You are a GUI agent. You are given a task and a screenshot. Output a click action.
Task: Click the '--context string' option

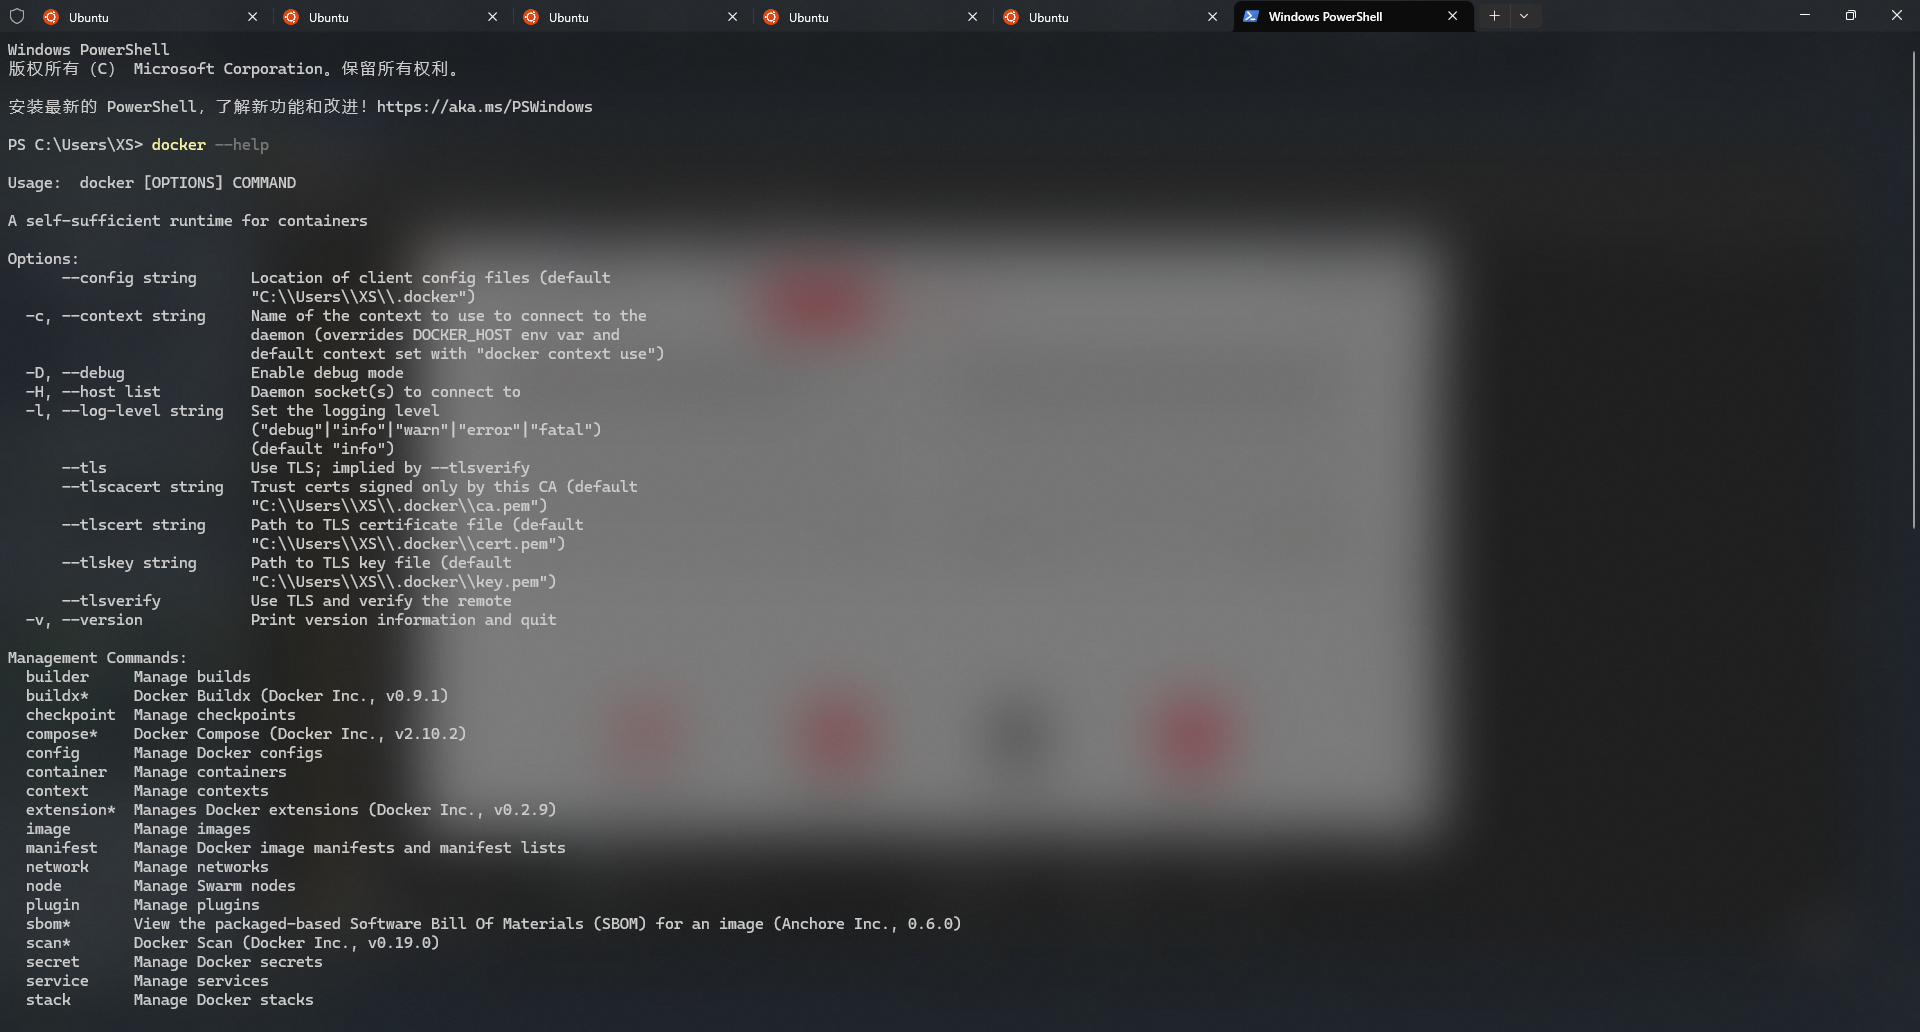[x=133, y=315]
